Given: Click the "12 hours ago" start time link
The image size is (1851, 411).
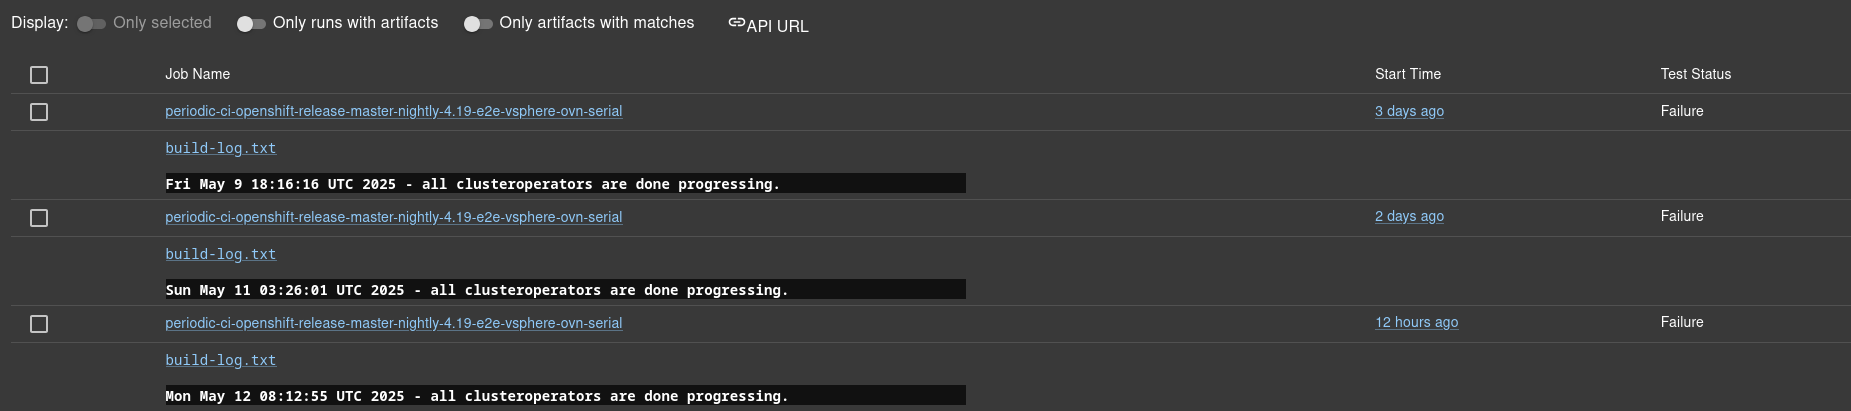Looking at the screenshot, I should click(1416, 322).
